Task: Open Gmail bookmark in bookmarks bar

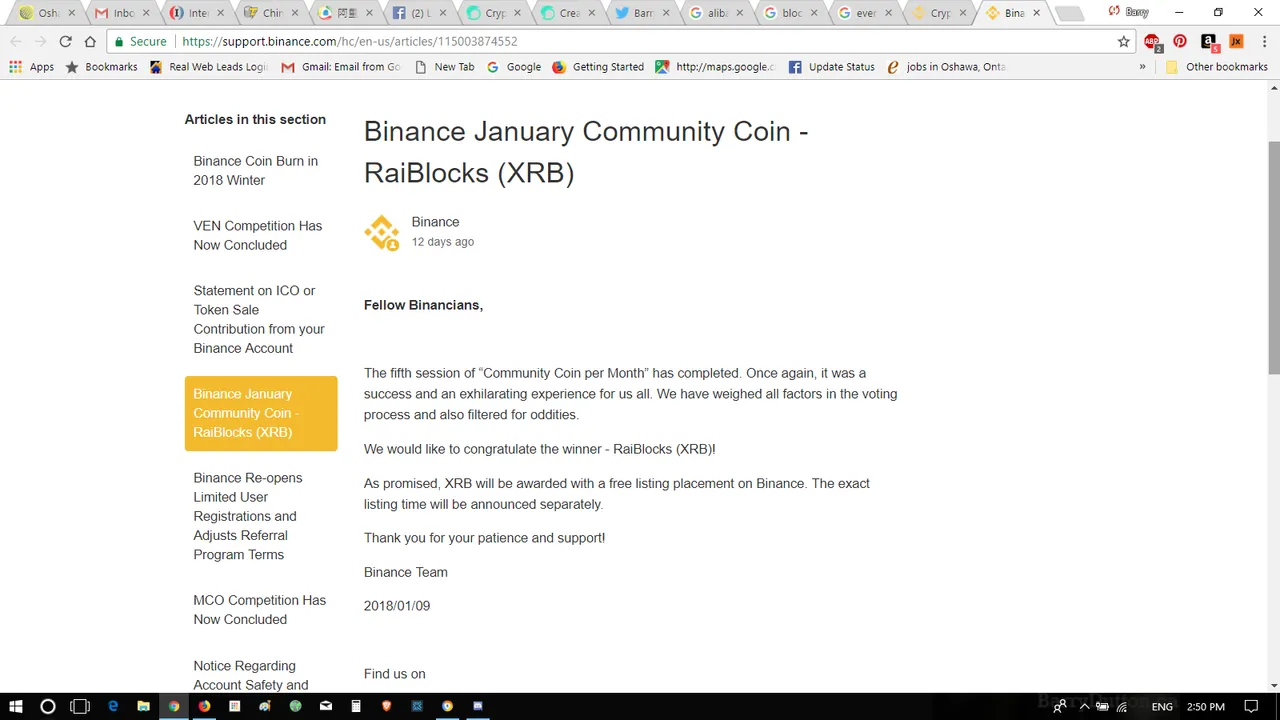Action: coord(340,67)
